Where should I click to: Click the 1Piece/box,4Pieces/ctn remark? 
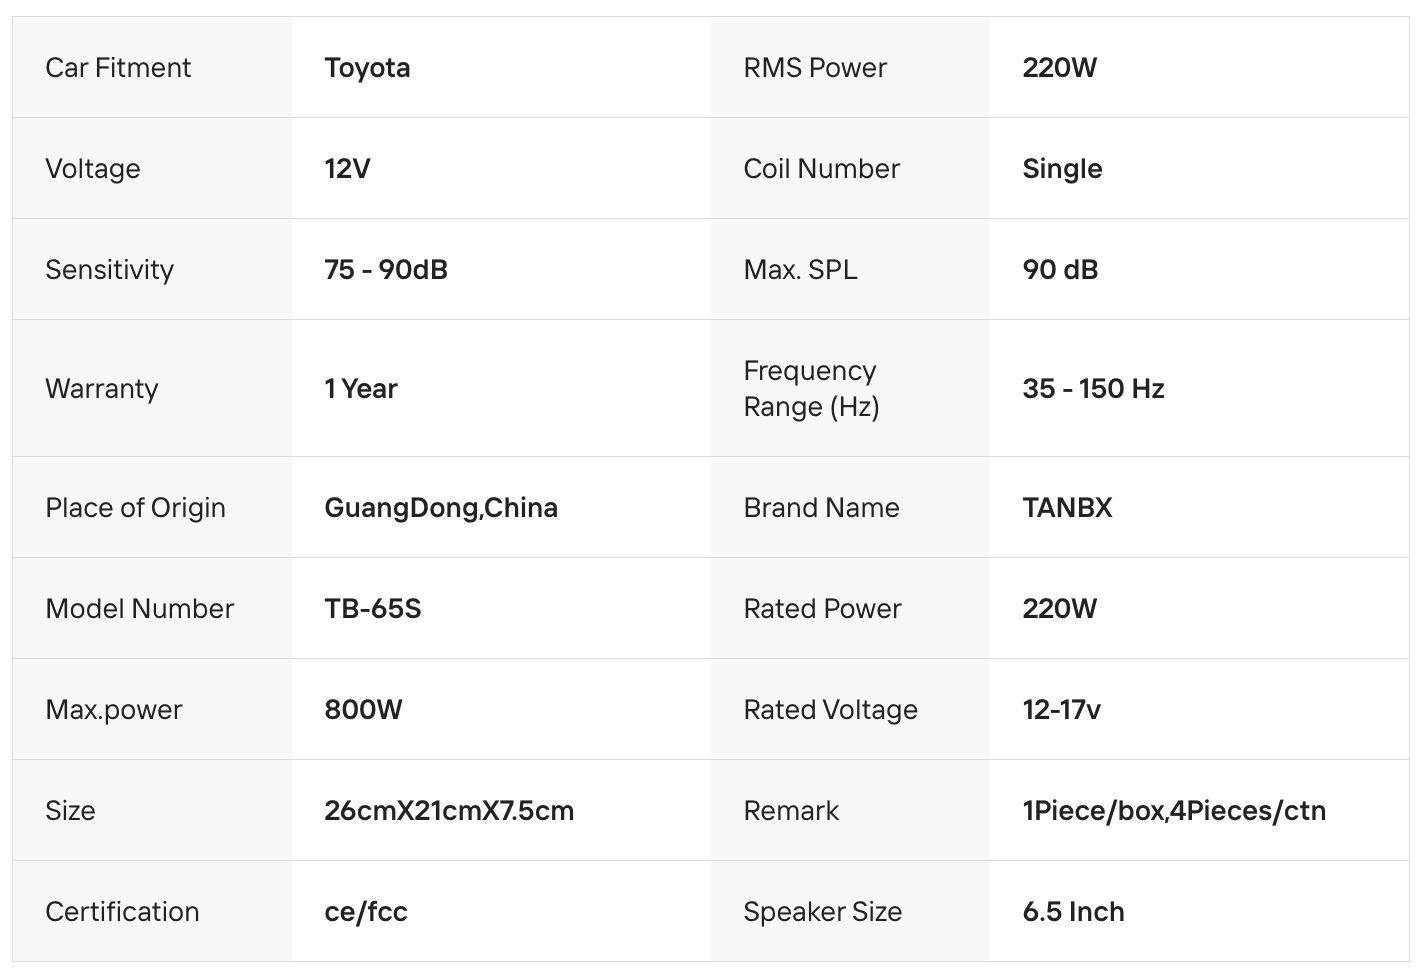point(1174,811)
